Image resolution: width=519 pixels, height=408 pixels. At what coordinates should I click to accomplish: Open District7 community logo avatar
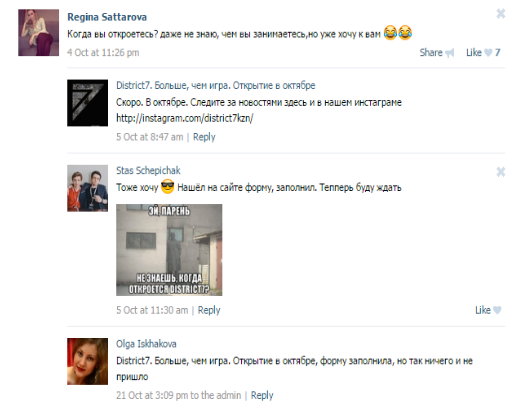pos(87,103)
